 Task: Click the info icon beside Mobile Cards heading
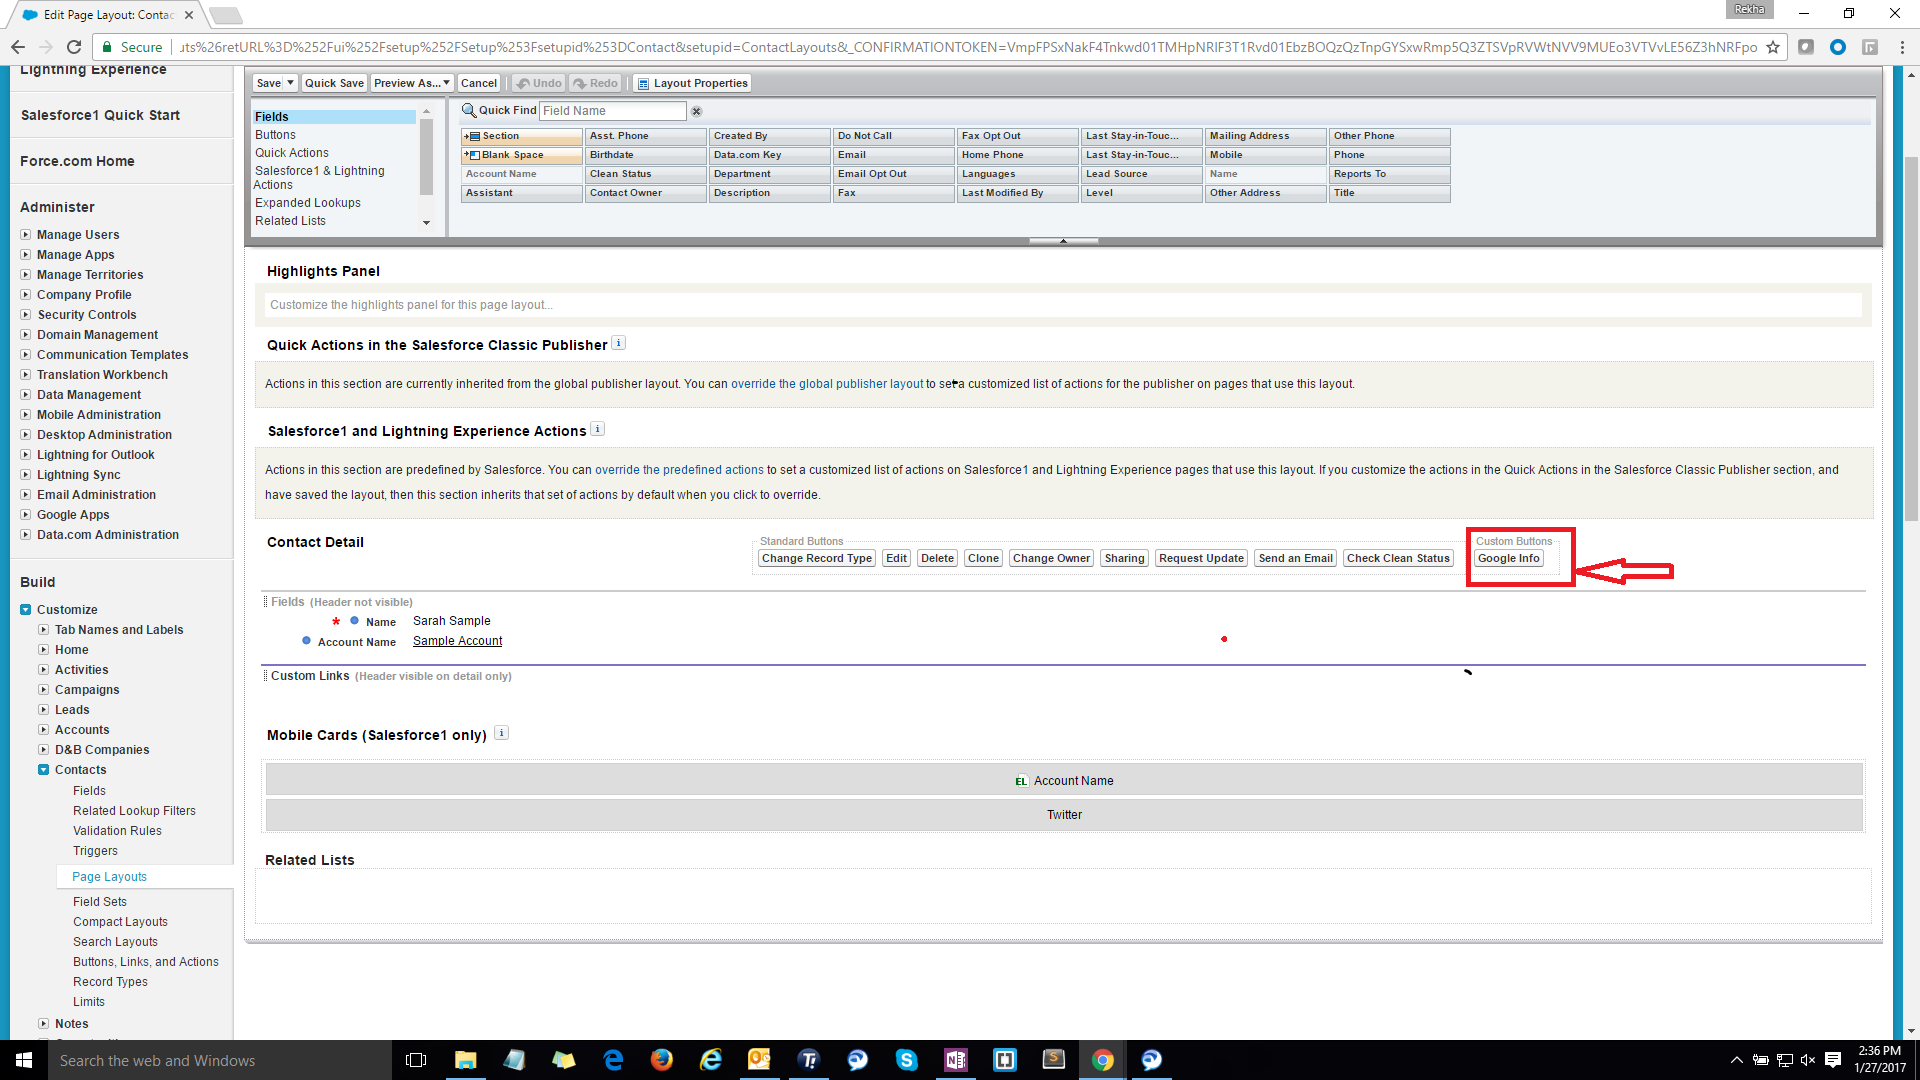502,733
